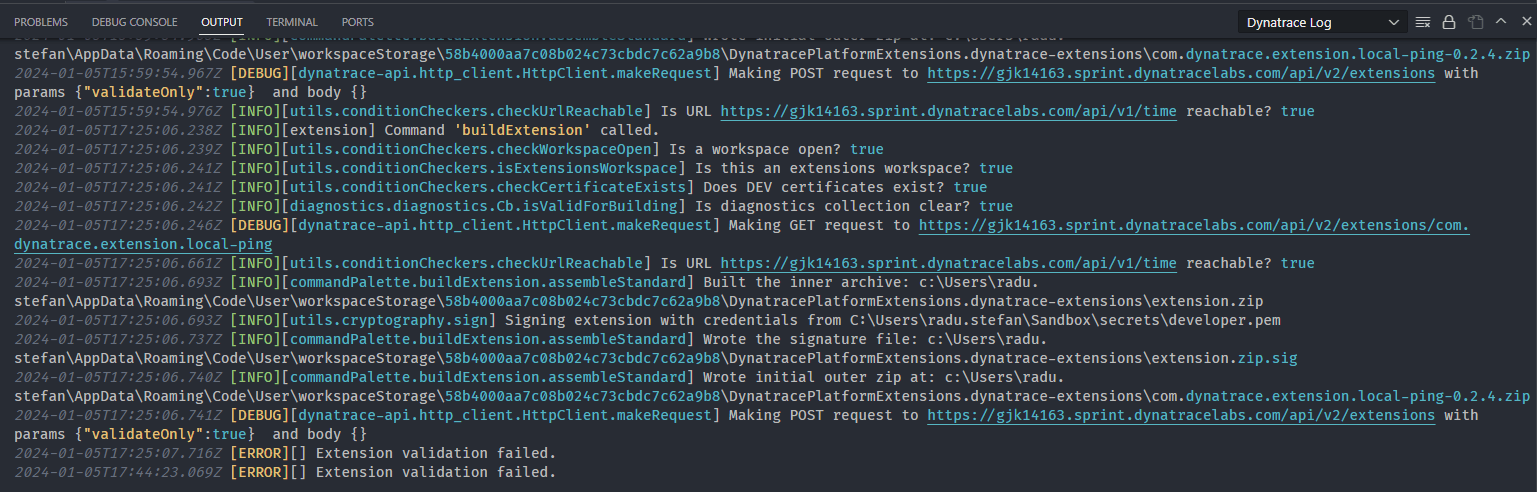
Task: Toggle the scroll lock padlock icon
Action: click(1449, 21)
